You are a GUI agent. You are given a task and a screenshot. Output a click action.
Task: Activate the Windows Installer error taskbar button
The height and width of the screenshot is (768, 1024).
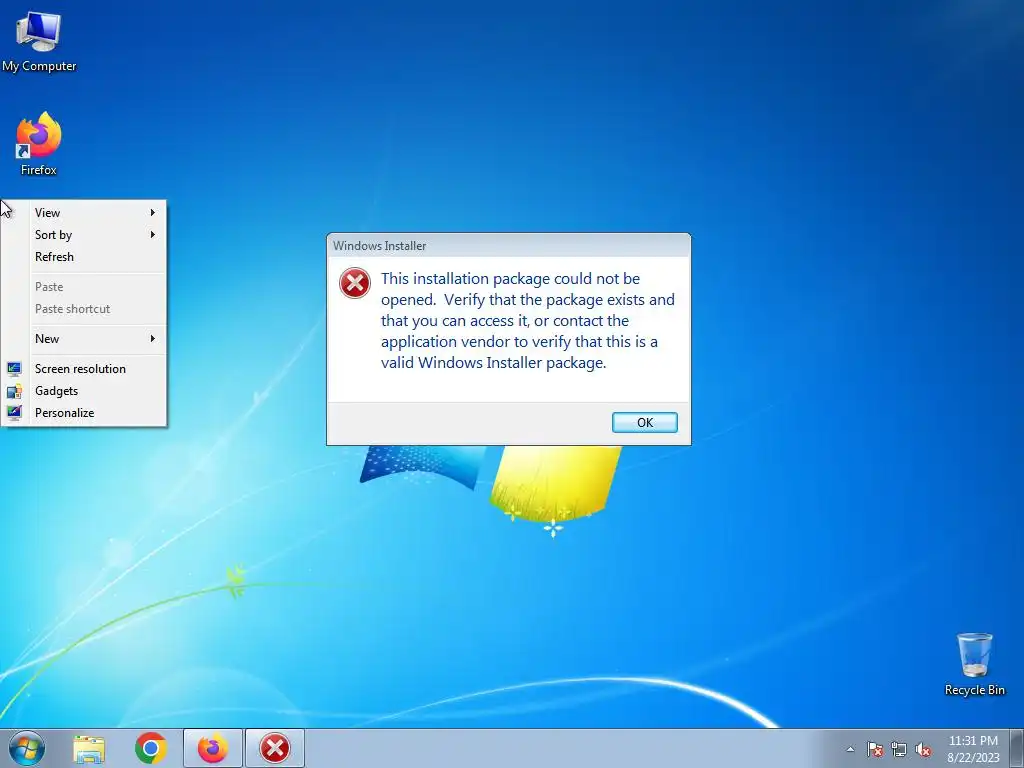(x=275, y=748)
